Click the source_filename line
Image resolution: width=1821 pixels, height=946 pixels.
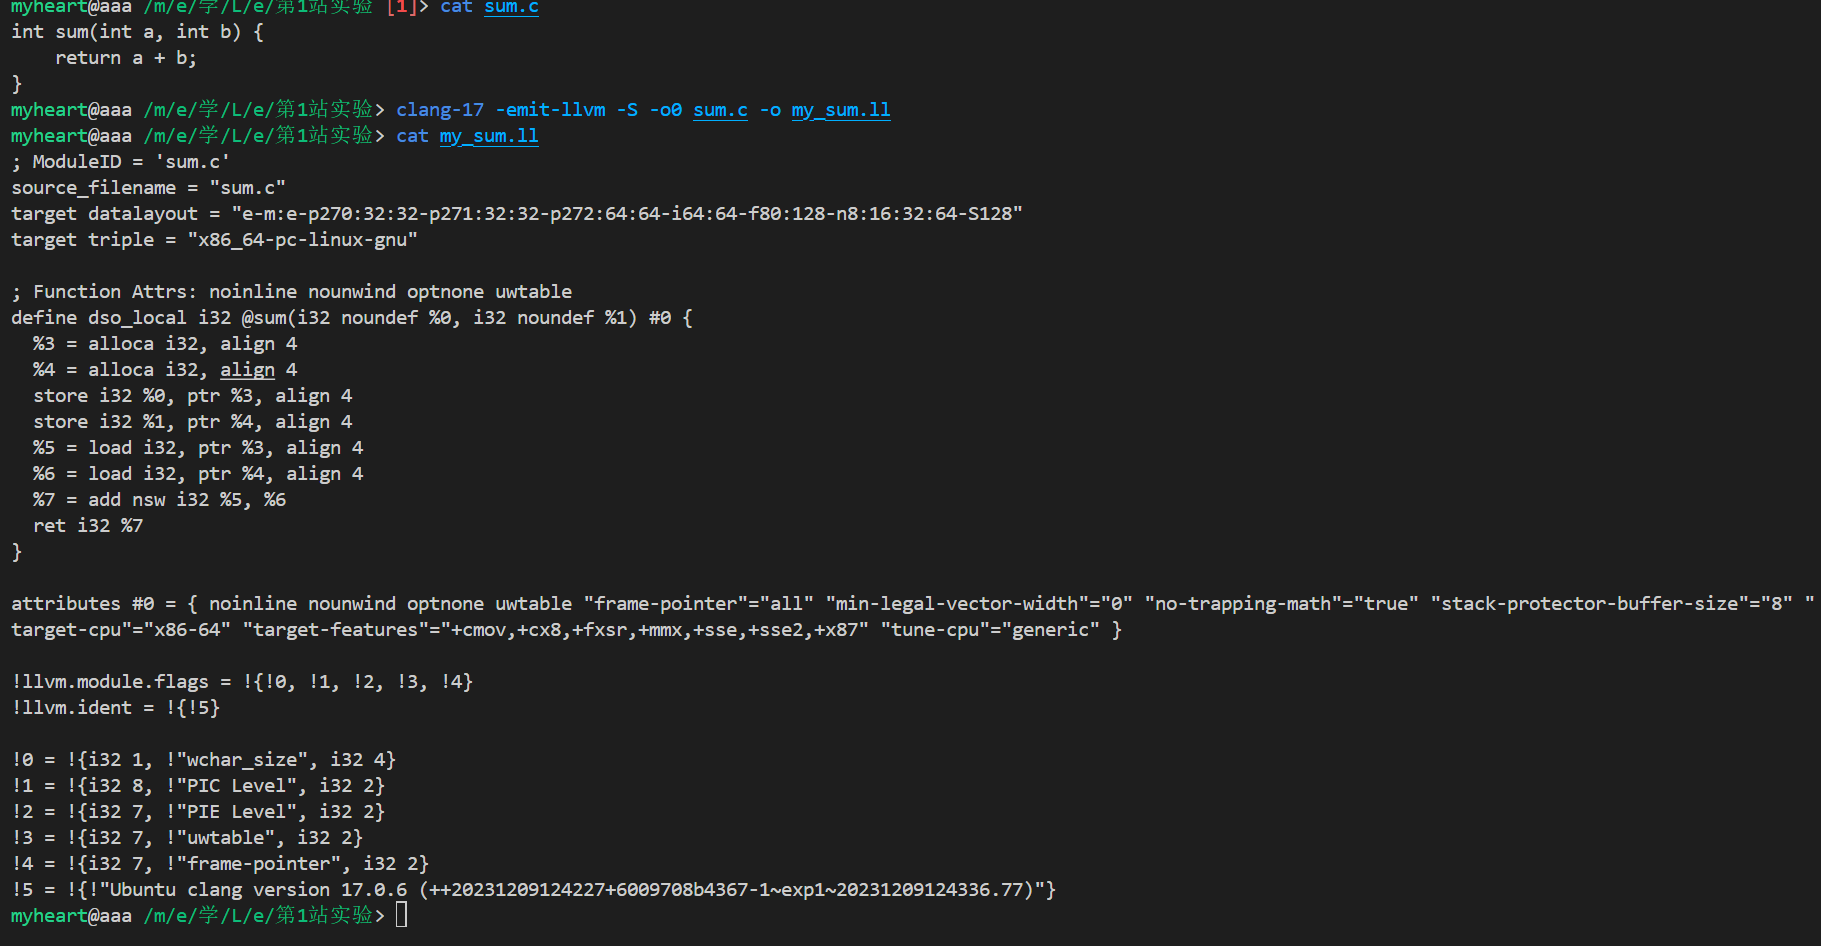click(x=148, y=188)
